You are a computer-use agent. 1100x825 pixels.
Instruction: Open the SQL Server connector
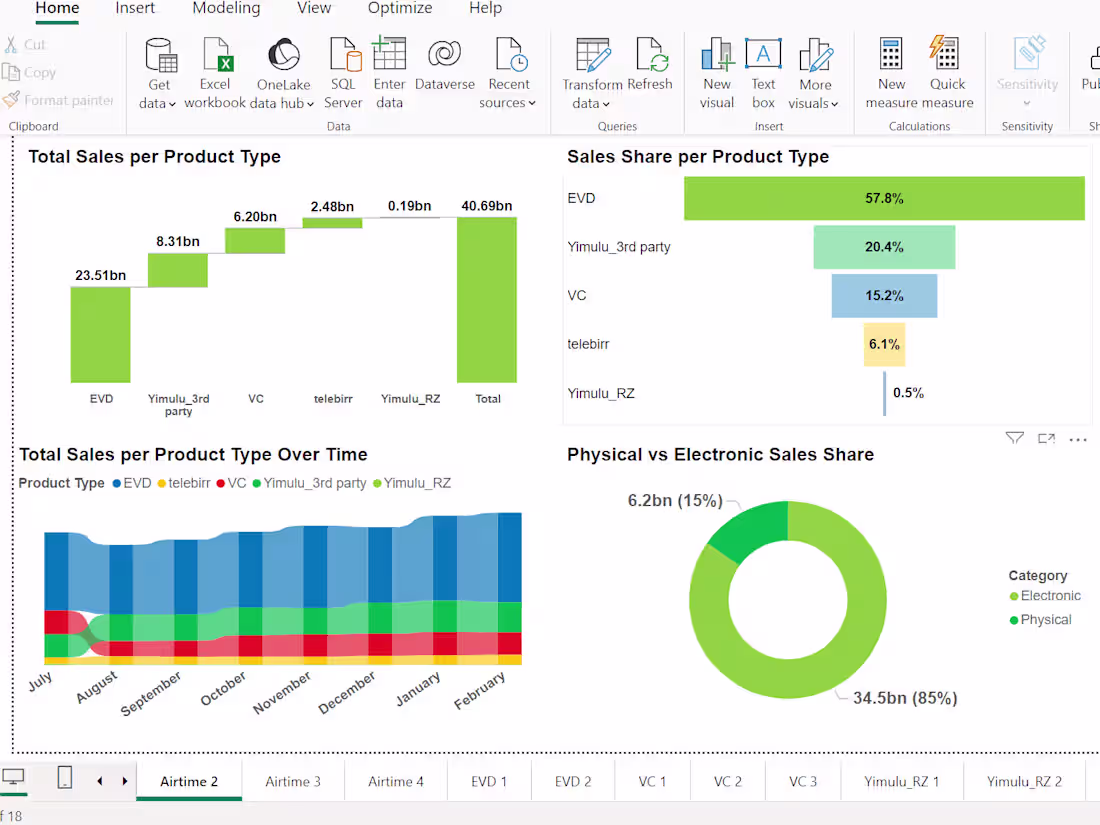tap(343, 55)
